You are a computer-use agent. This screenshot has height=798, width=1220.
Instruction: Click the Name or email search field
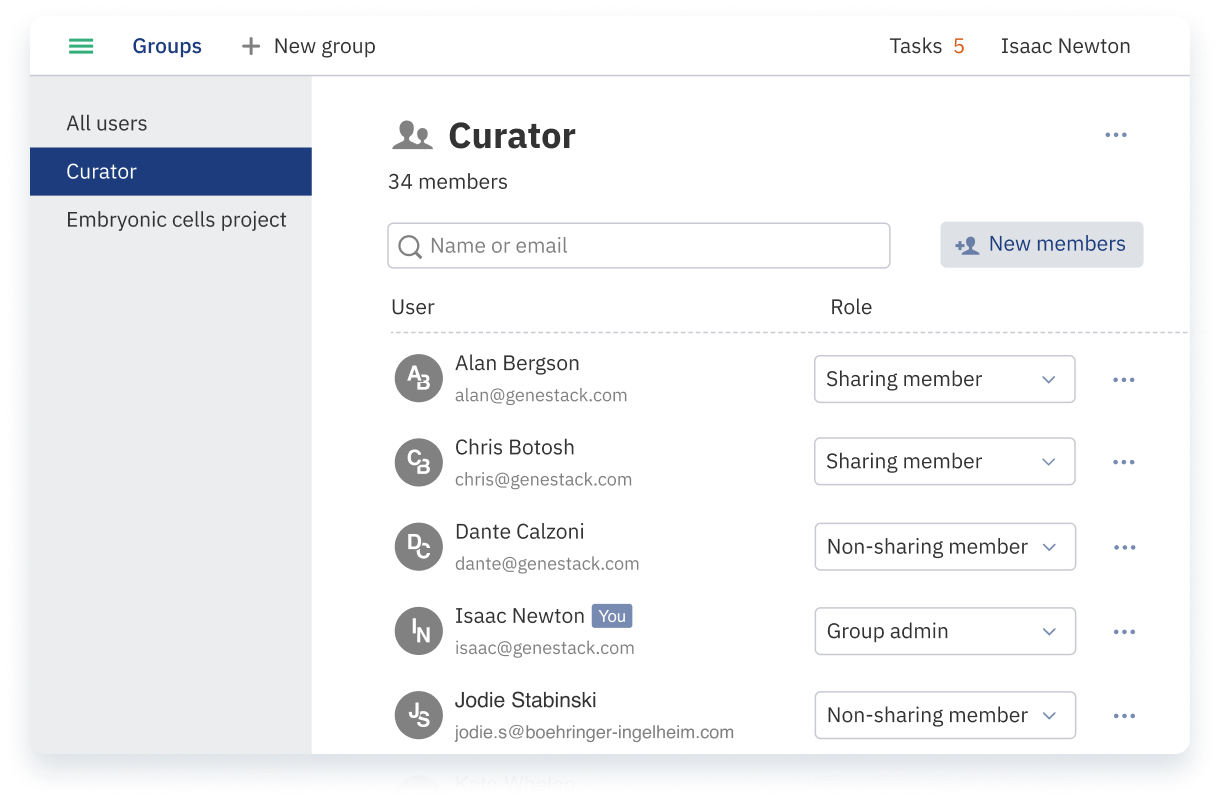(638, 245)
